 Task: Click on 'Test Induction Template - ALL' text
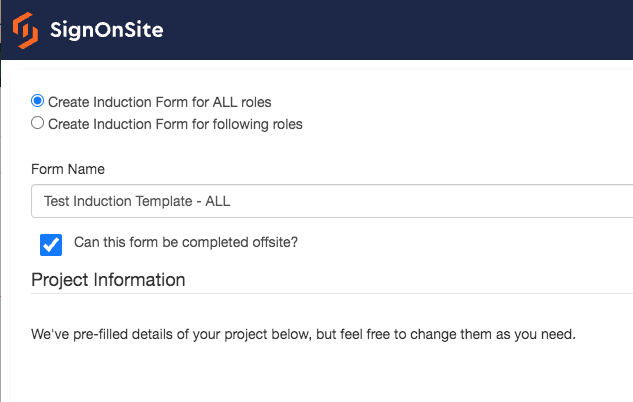pyautogui.click(x=137, y=201)
